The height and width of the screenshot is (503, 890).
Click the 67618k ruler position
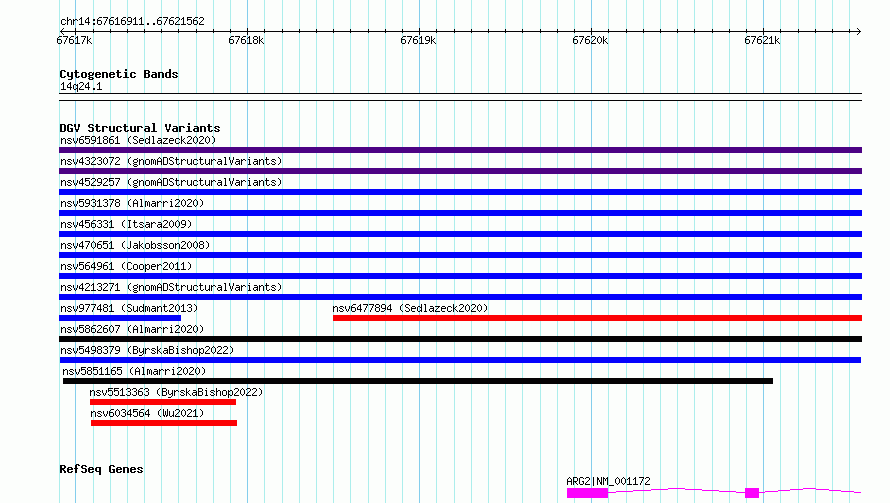246,40
